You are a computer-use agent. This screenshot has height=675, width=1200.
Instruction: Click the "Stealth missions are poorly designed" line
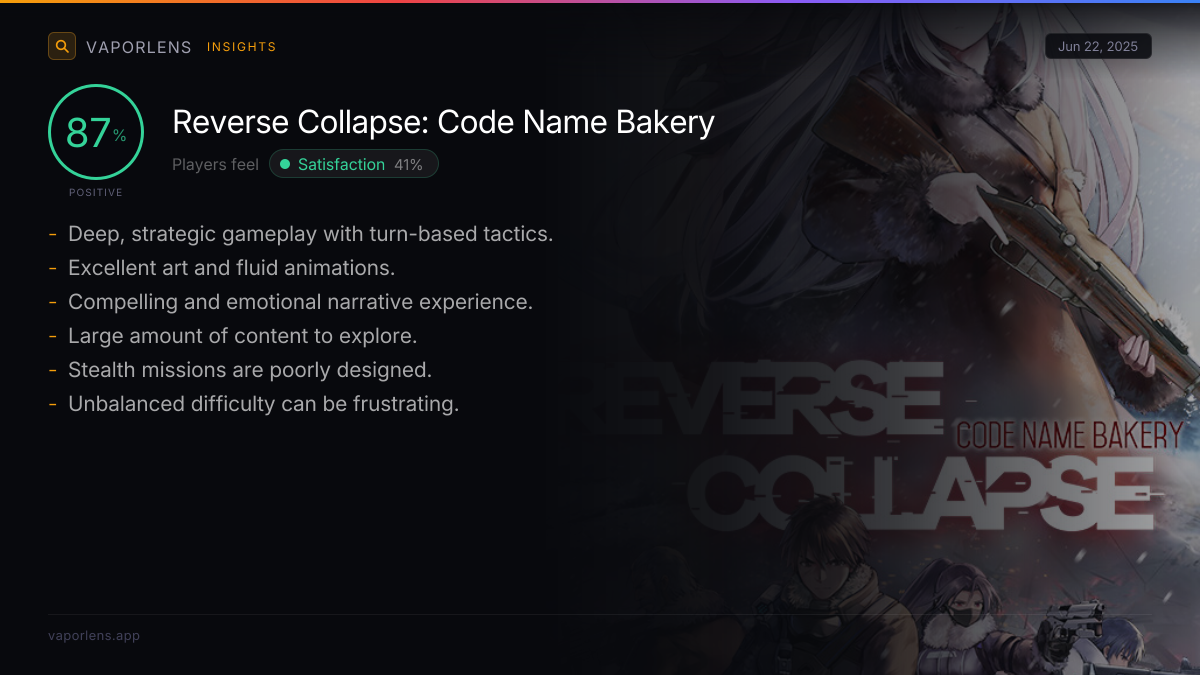click(250, 370)
